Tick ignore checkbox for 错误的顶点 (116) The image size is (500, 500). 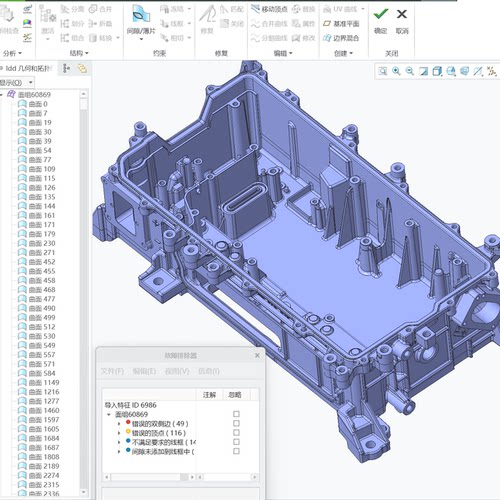pos(236,433)
